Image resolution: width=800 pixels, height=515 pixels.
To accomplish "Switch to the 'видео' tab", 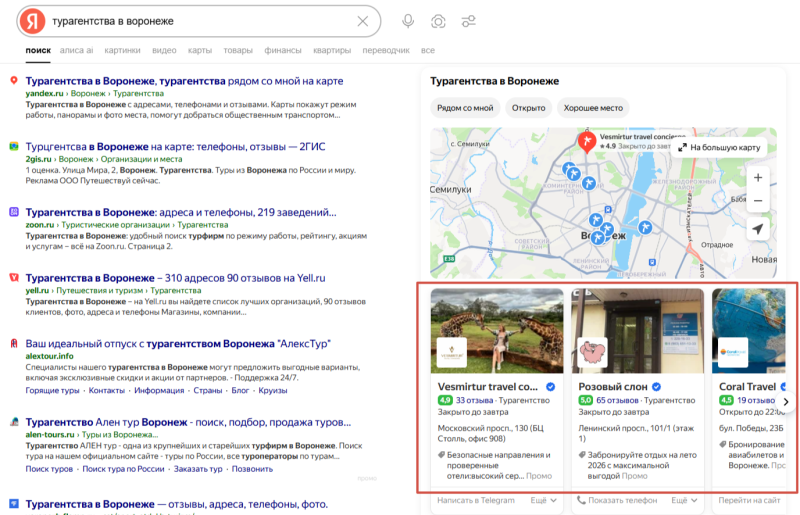I will point(164,50).
